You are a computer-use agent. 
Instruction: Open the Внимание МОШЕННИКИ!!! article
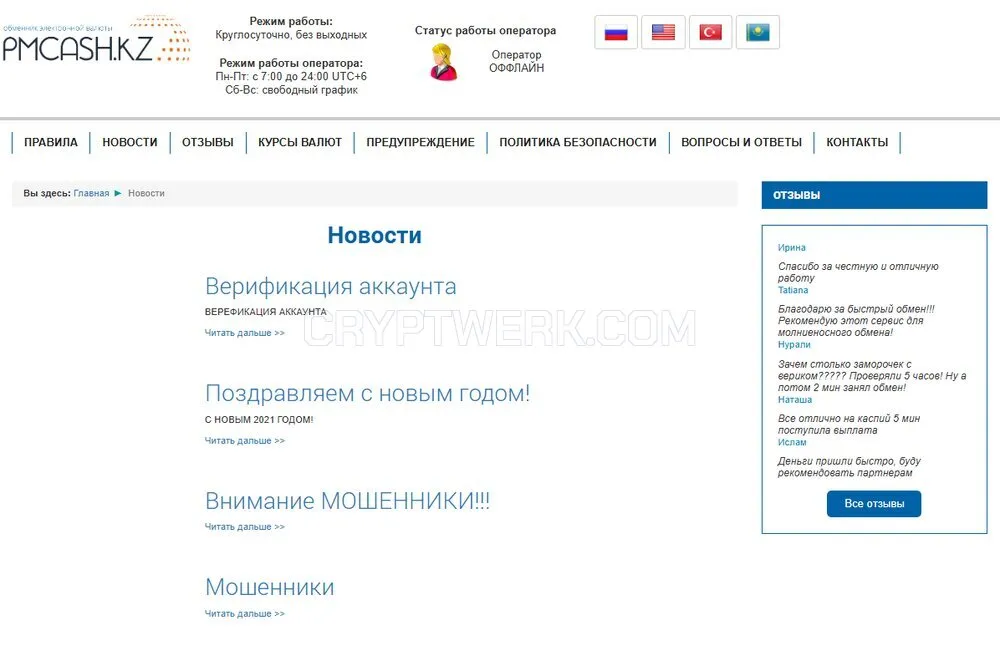tap(348, 500)
